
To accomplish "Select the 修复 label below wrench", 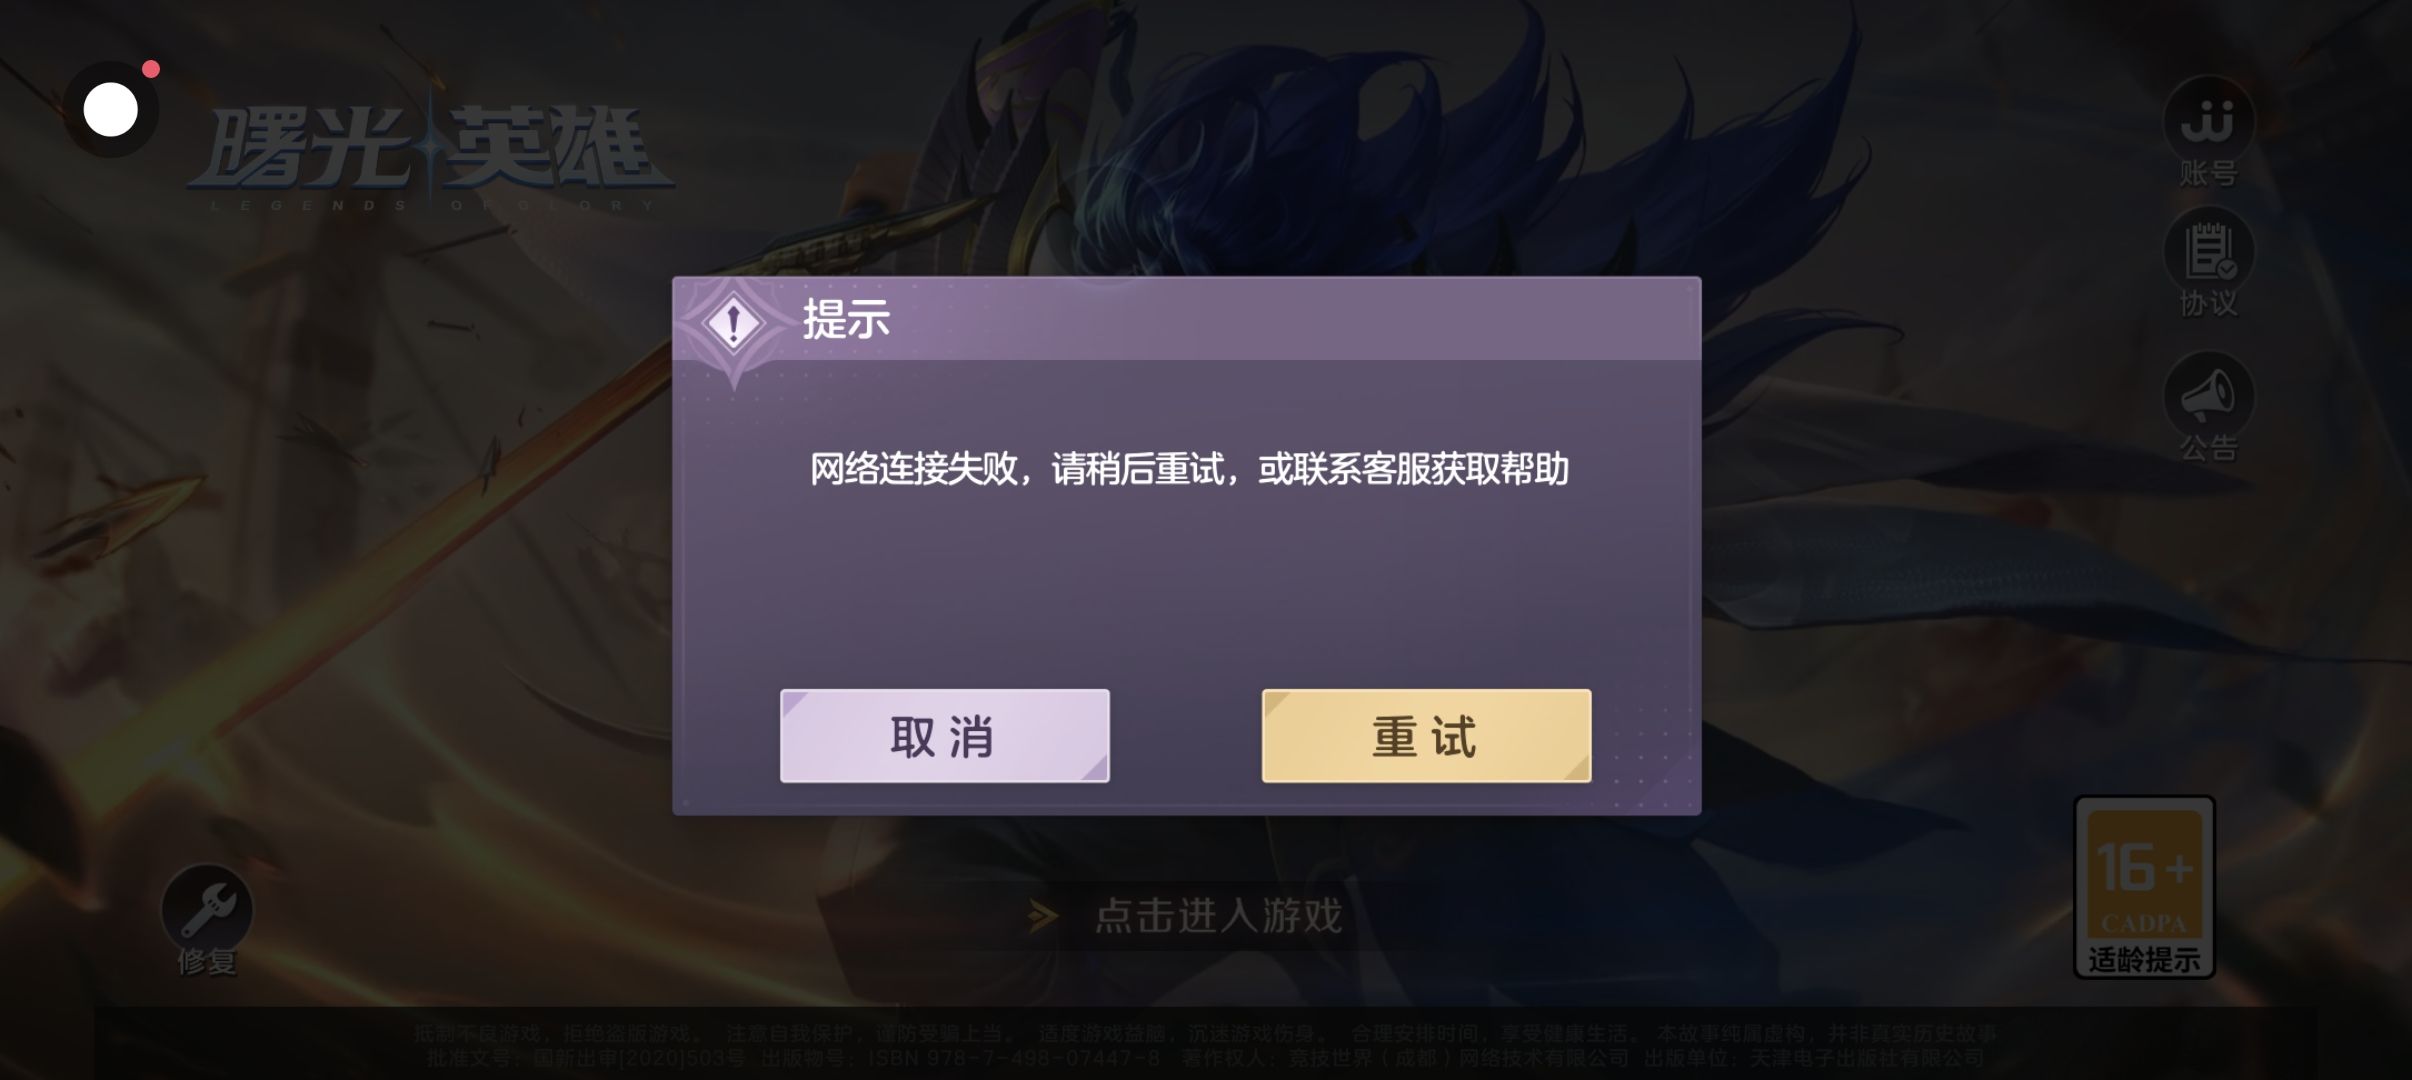I will tap(207, 961).
